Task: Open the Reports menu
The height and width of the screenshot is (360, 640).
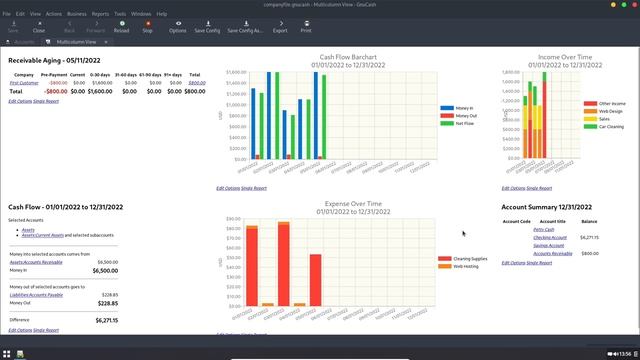Action: [x=100, y=14]
